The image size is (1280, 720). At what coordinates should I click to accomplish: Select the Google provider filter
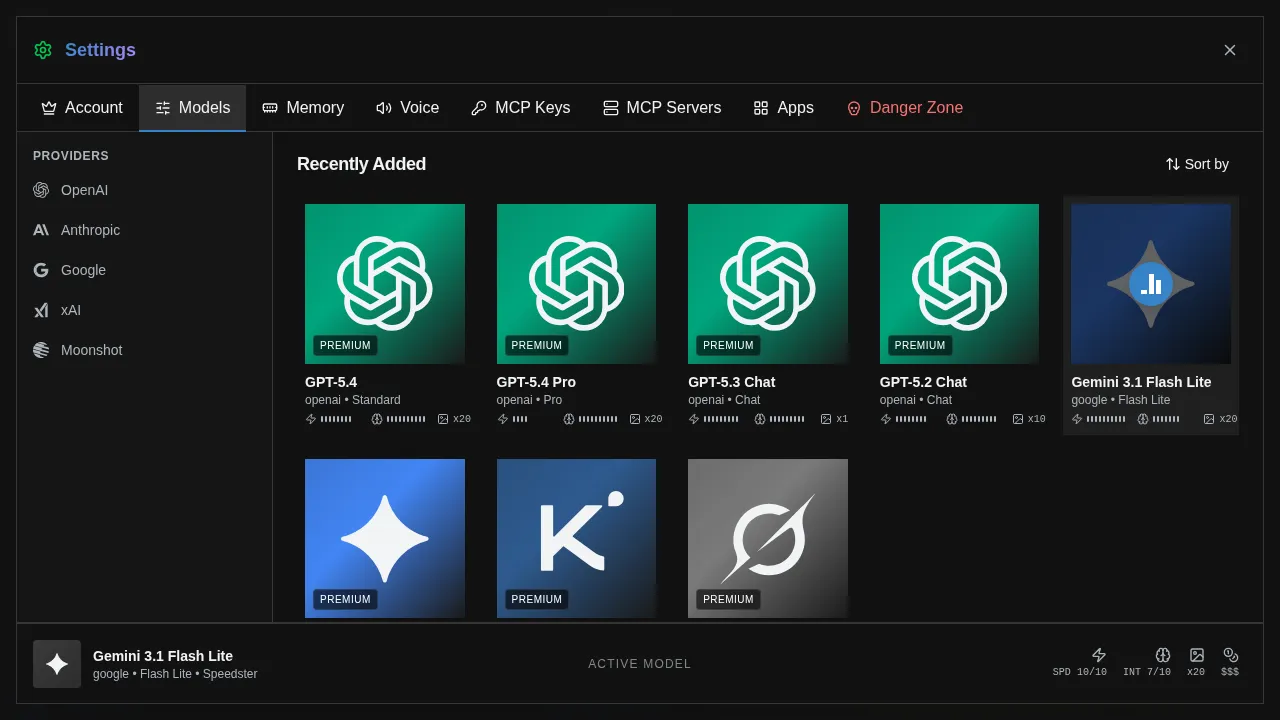point(84,270)
